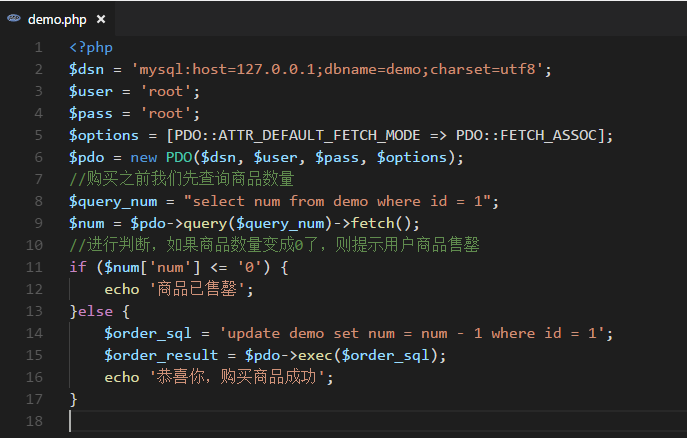Viewport: 687px width, 438px height.
Task: Select line number 11 in the gutter
Action: click(35, 267)
